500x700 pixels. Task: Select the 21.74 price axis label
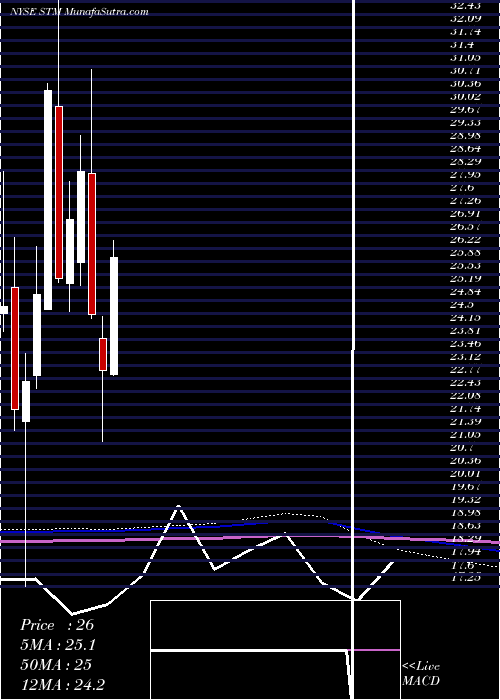tap(466, 408)
